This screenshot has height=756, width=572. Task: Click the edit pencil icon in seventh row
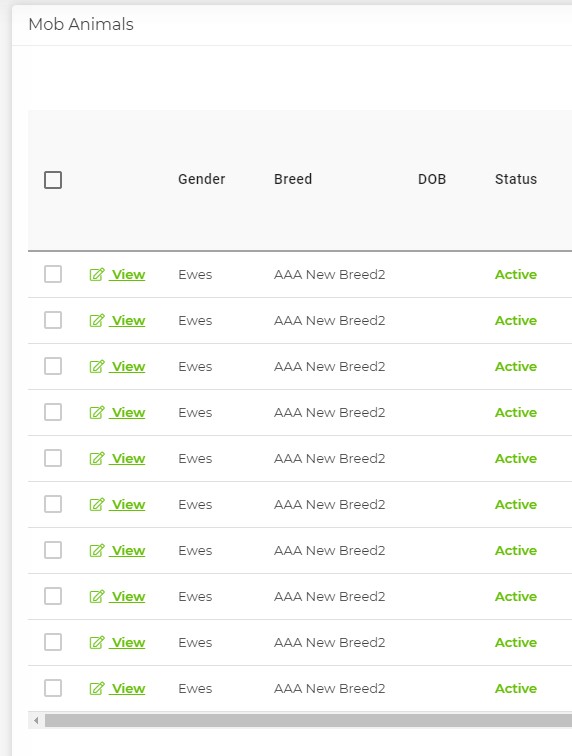point(97,550)
